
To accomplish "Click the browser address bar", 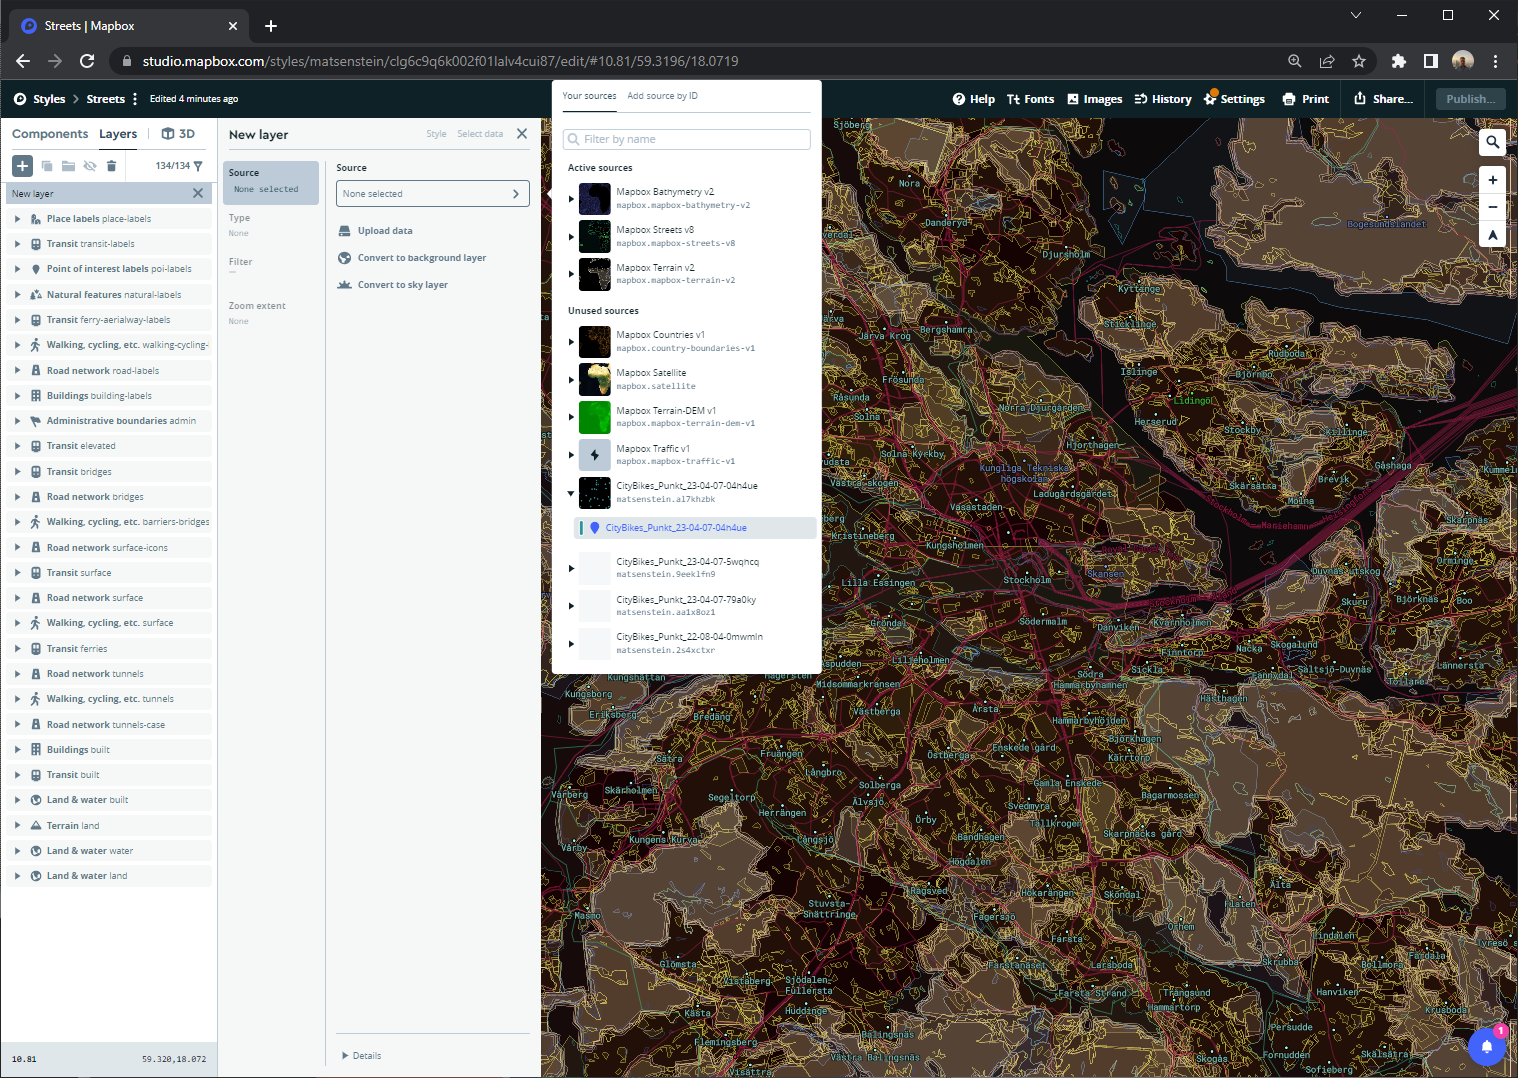I will [700, 61].
